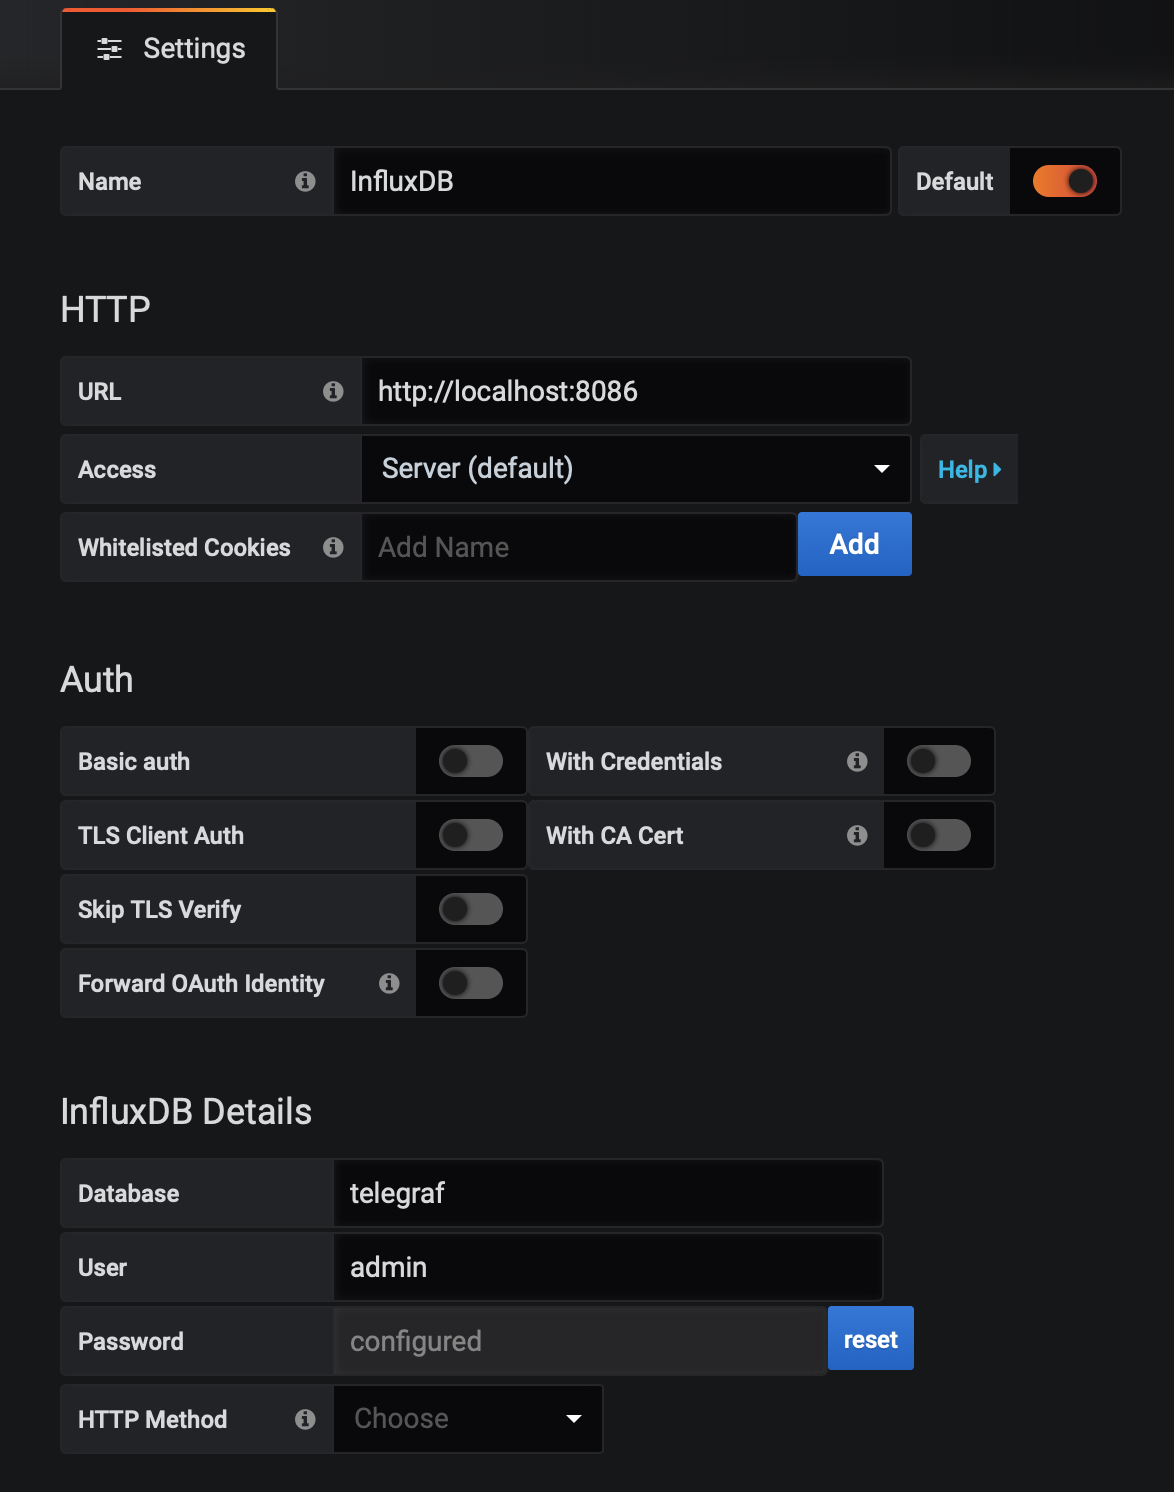Click the With Credentials info icon
The width and height of the screenshot is (1174, 1492).
point(857,761)
